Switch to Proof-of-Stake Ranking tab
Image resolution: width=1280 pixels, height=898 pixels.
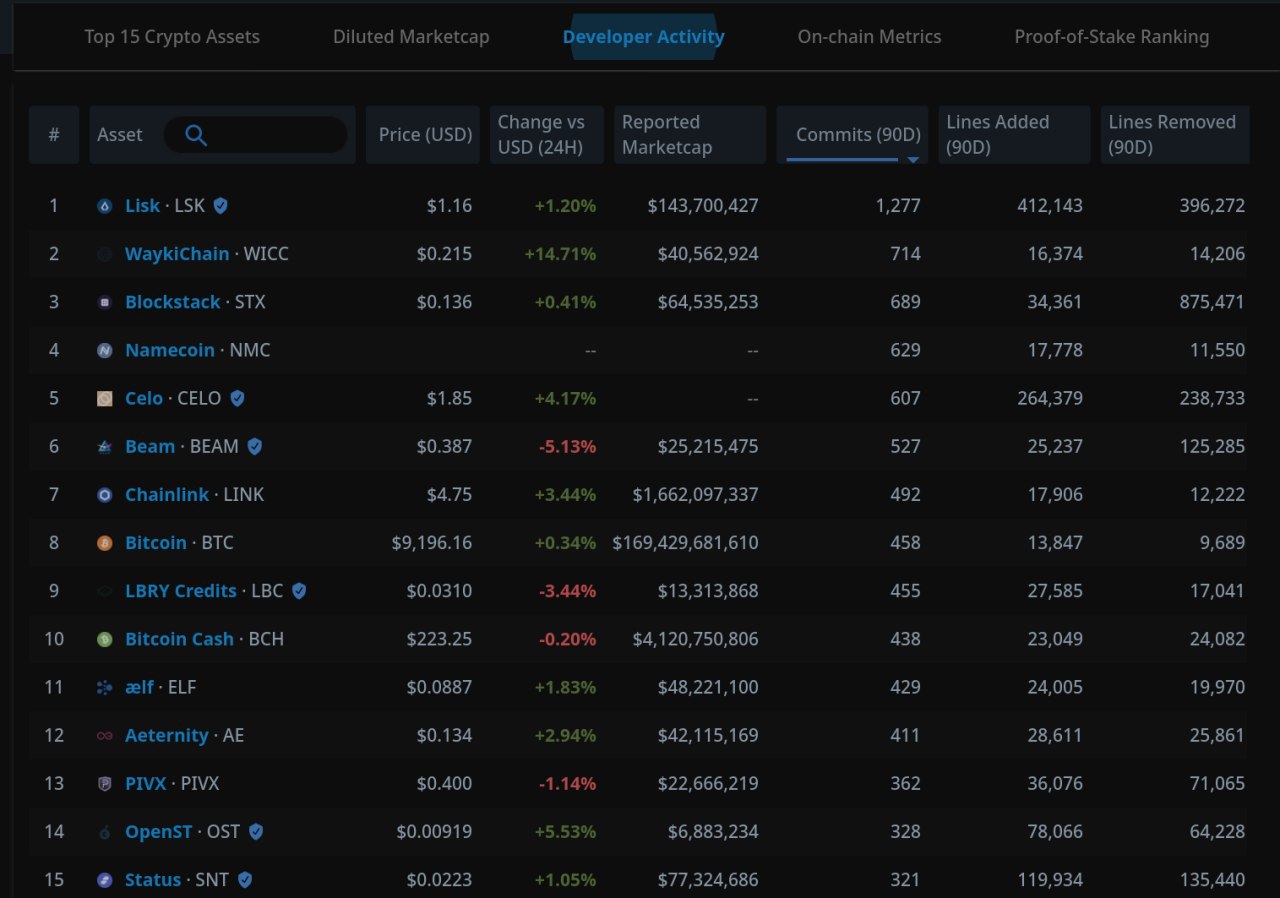1112,37
